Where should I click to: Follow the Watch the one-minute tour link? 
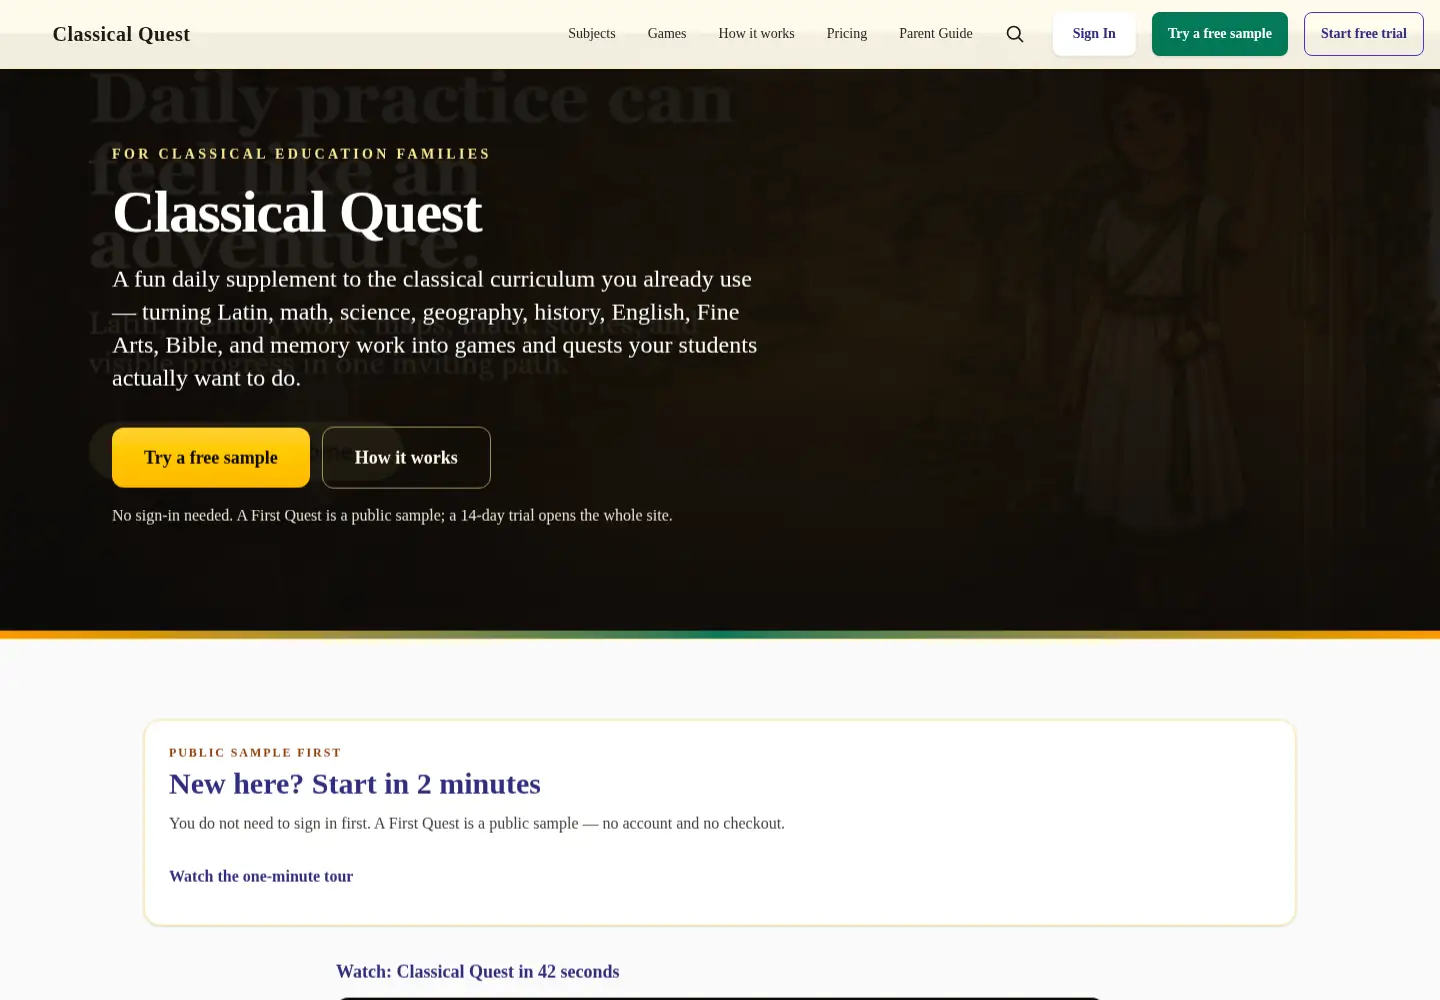pos(261,876)
